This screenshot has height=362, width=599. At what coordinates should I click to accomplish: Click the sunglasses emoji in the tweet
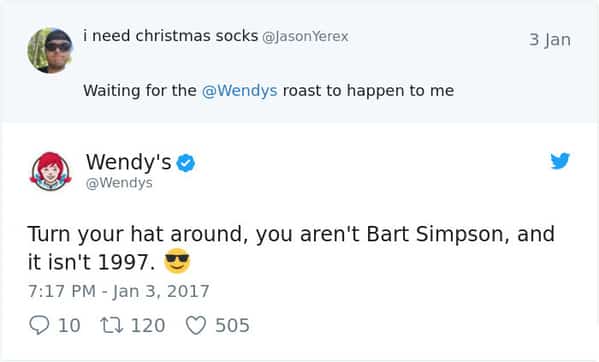click(x=177, y=261)
